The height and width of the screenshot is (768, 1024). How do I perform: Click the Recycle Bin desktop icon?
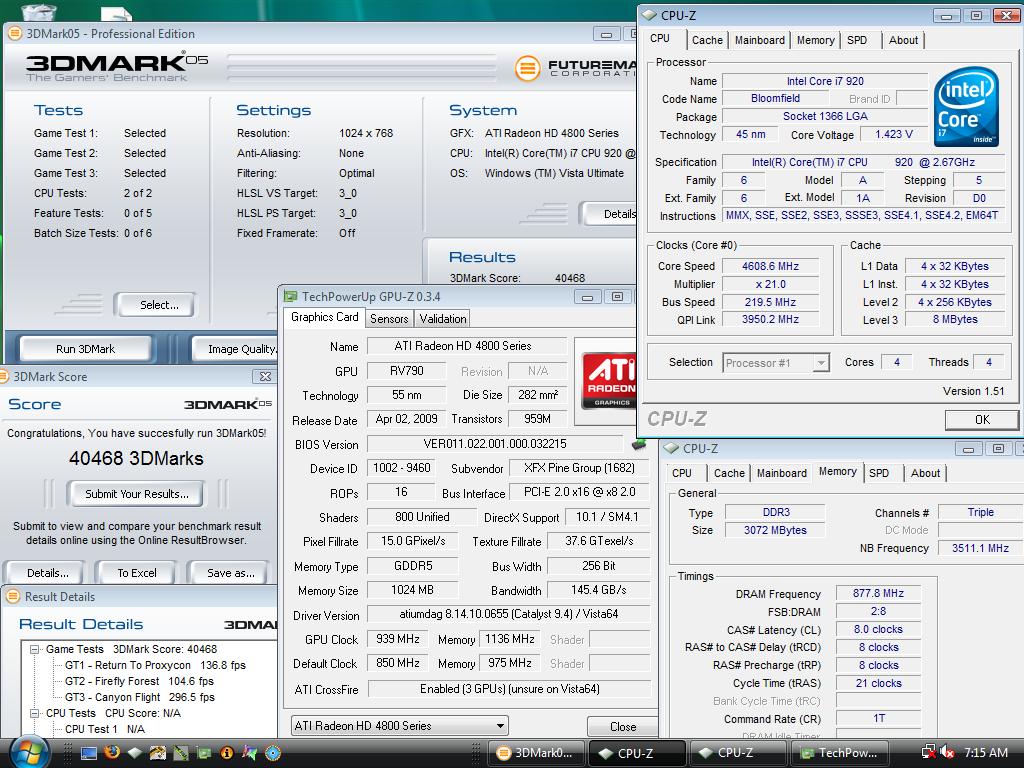[x=39, y=10]
